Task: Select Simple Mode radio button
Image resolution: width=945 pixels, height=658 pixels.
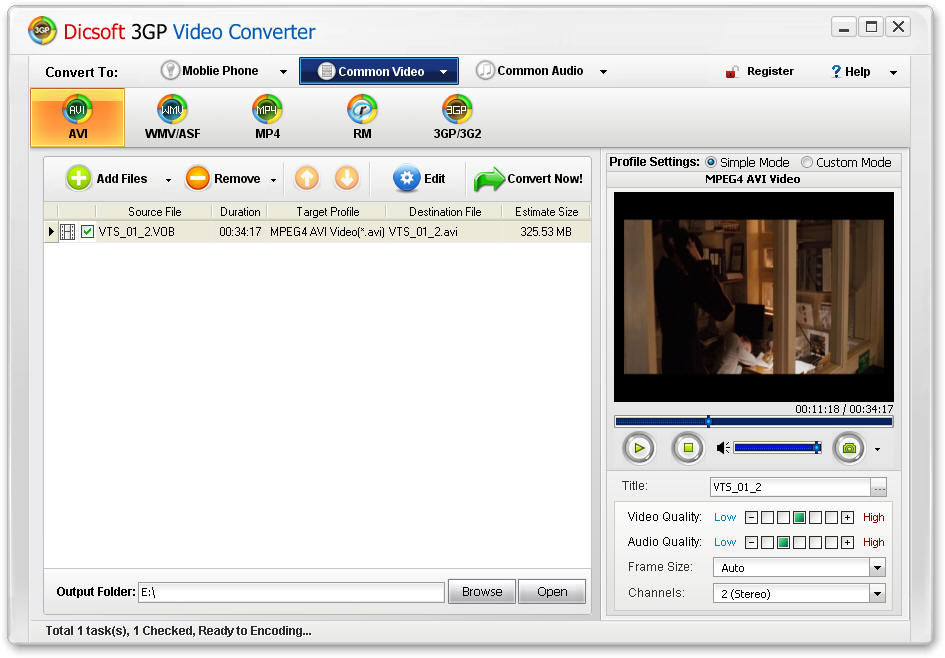Action: (711, 162)
